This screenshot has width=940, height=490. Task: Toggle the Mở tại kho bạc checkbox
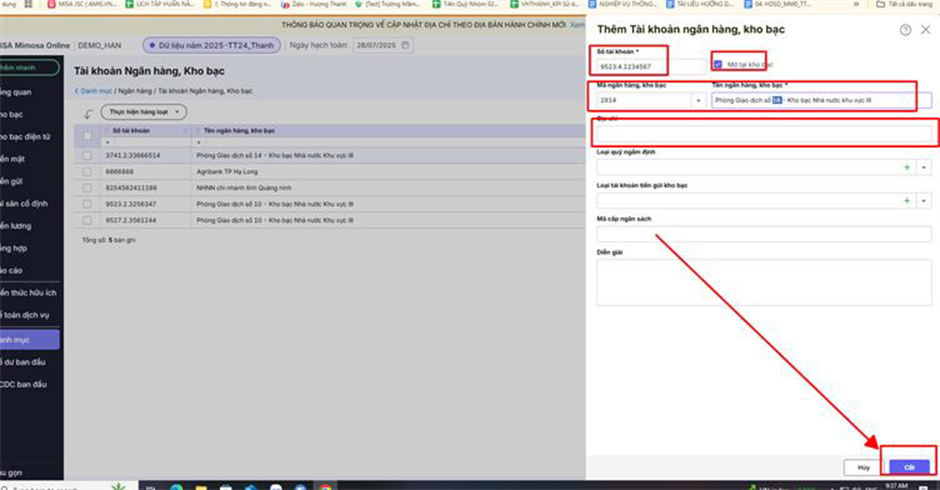[x=718, y=65]
